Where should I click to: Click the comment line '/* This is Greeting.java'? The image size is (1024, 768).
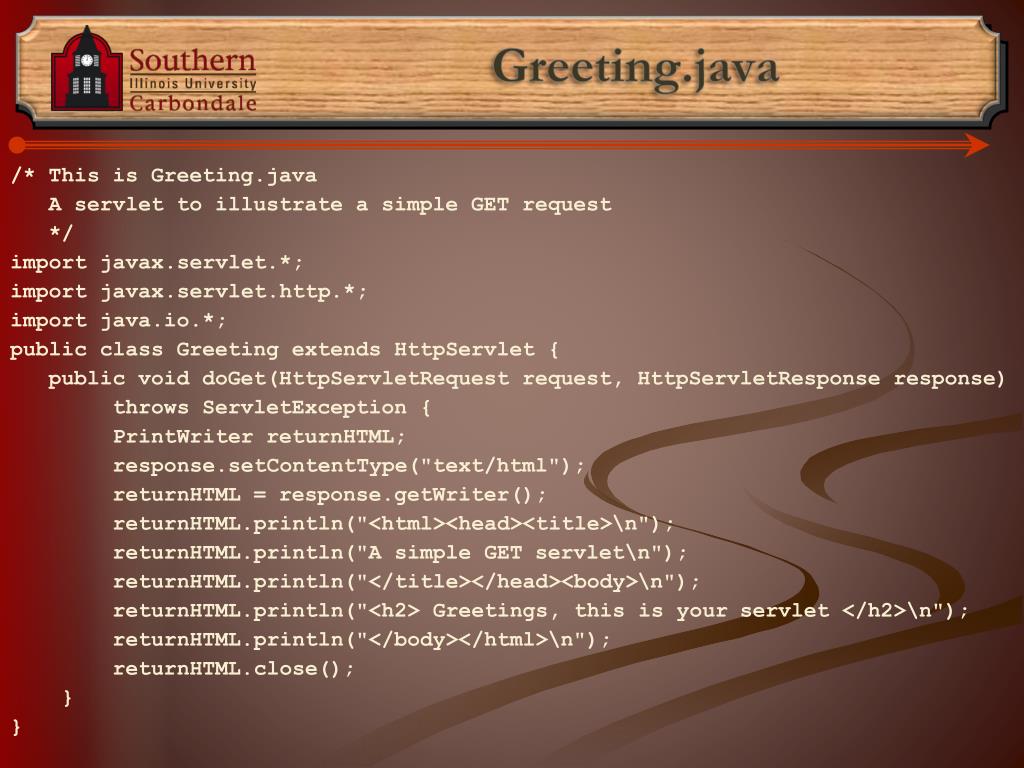point(164,176)
